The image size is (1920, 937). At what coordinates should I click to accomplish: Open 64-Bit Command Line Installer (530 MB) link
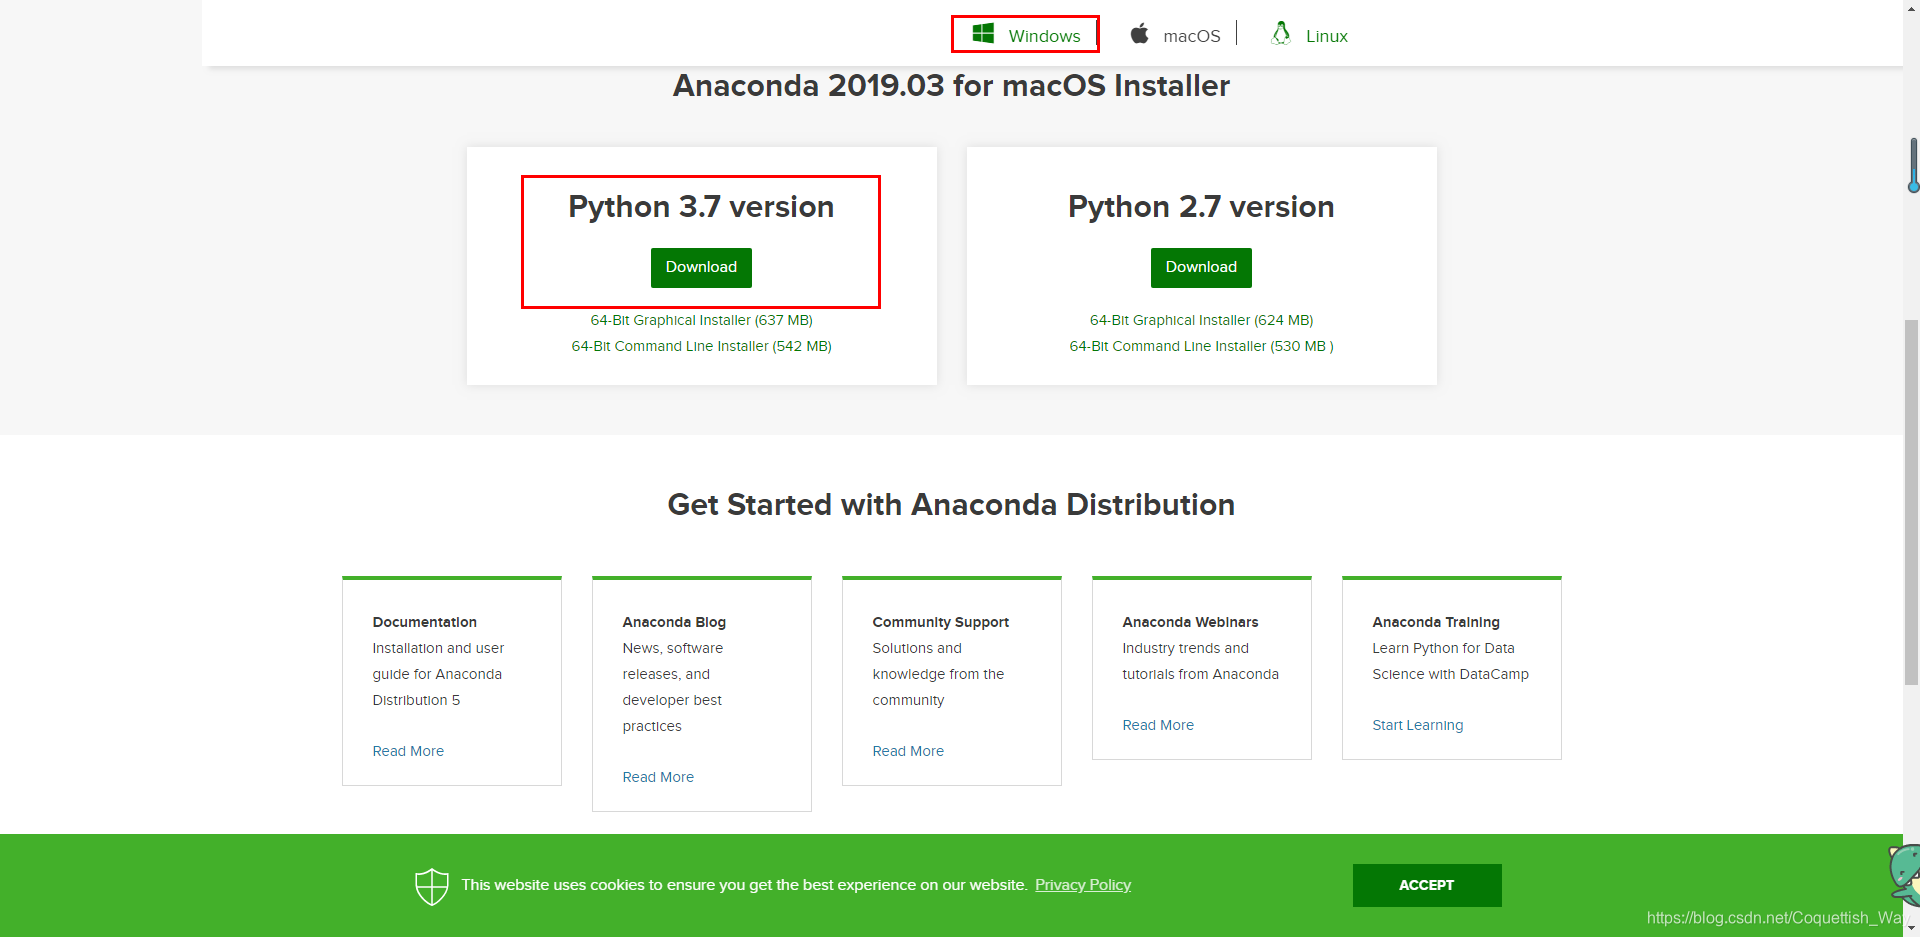coord(1201,346)
